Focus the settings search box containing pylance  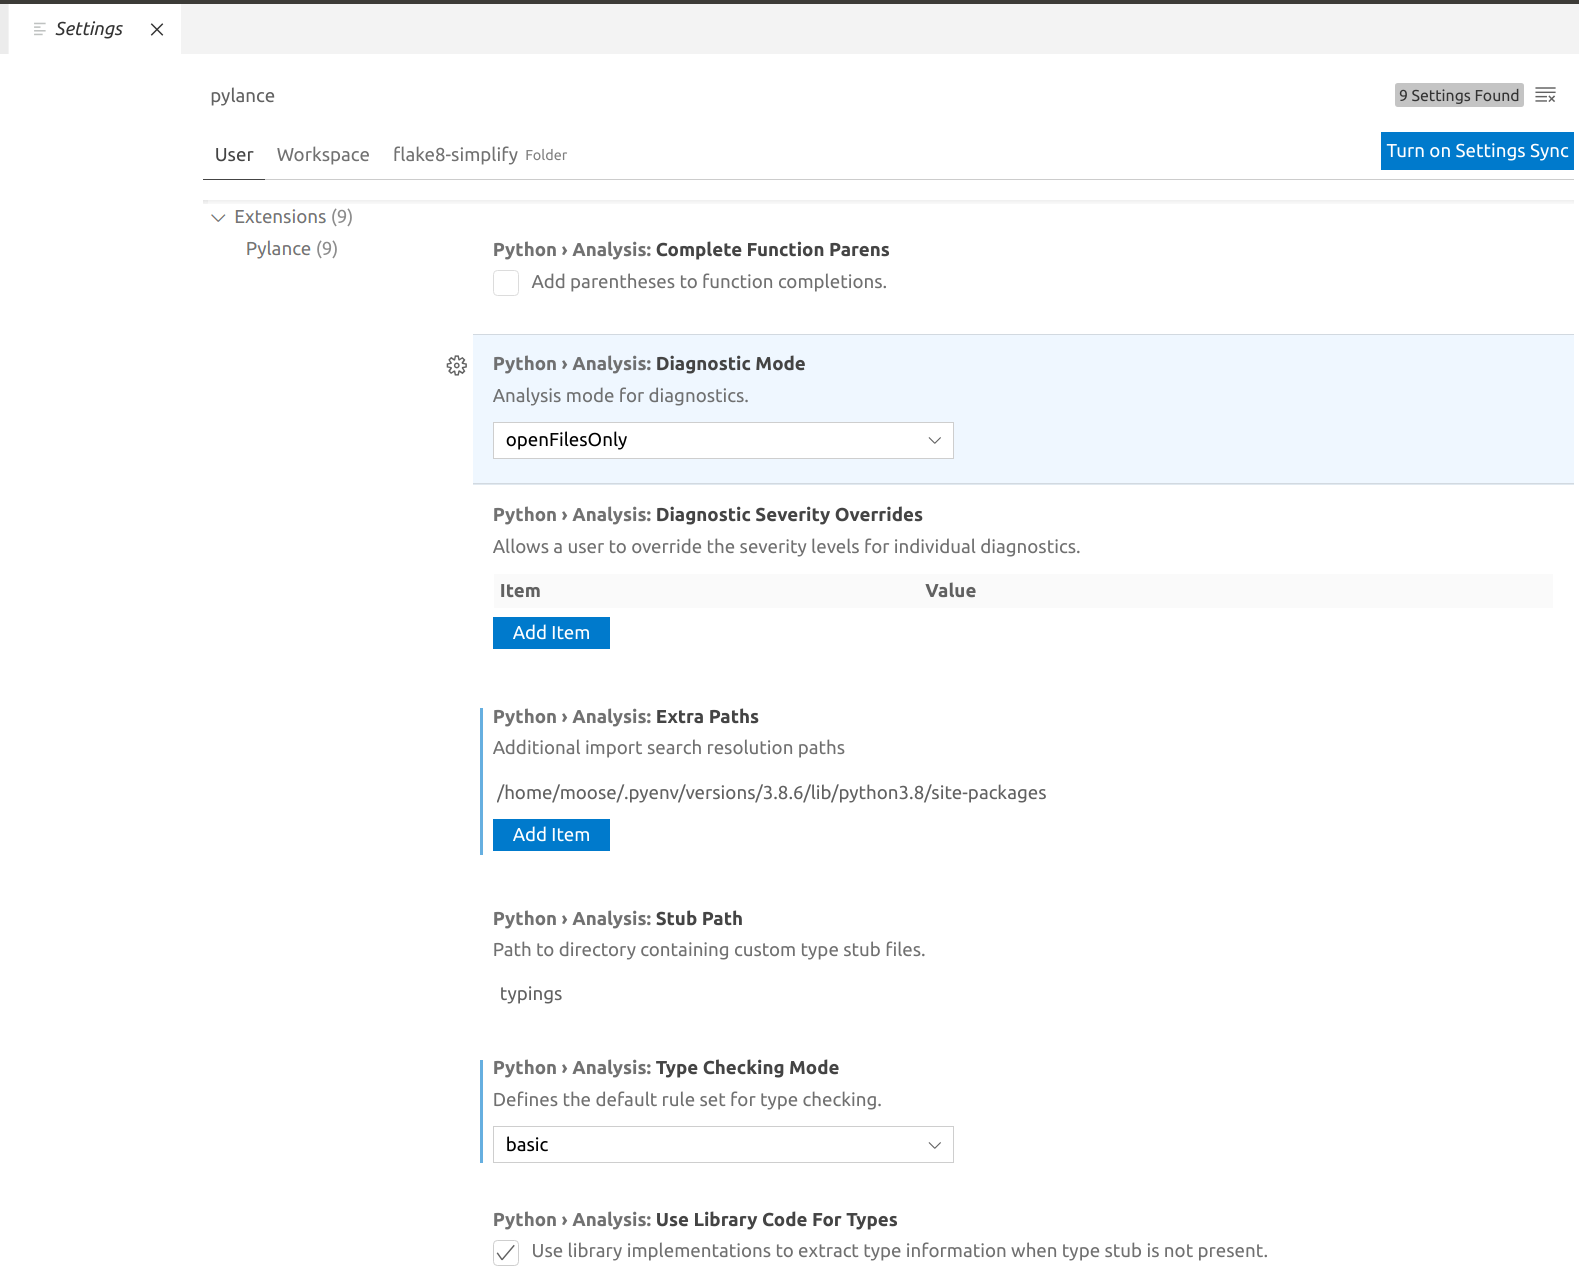795,95
